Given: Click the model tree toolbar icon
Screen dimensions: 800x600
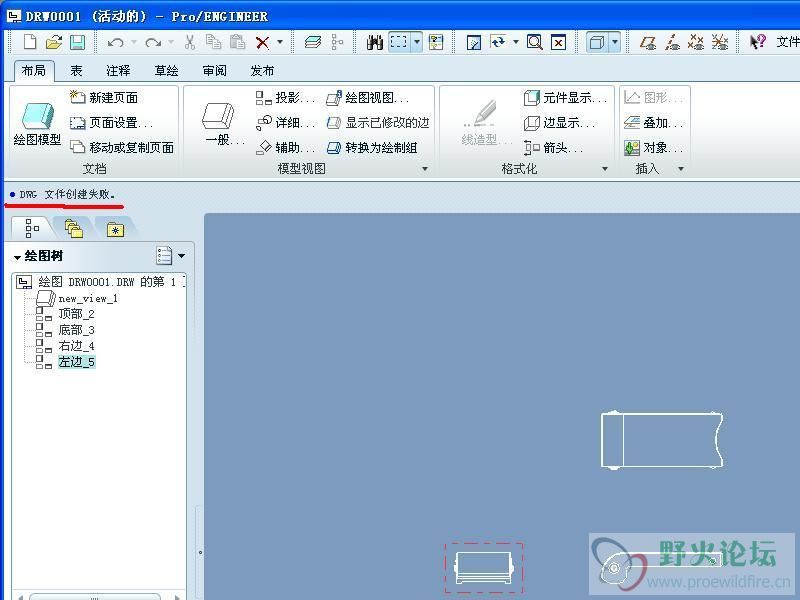Looking at the screenshot, I should coord(337,42).
